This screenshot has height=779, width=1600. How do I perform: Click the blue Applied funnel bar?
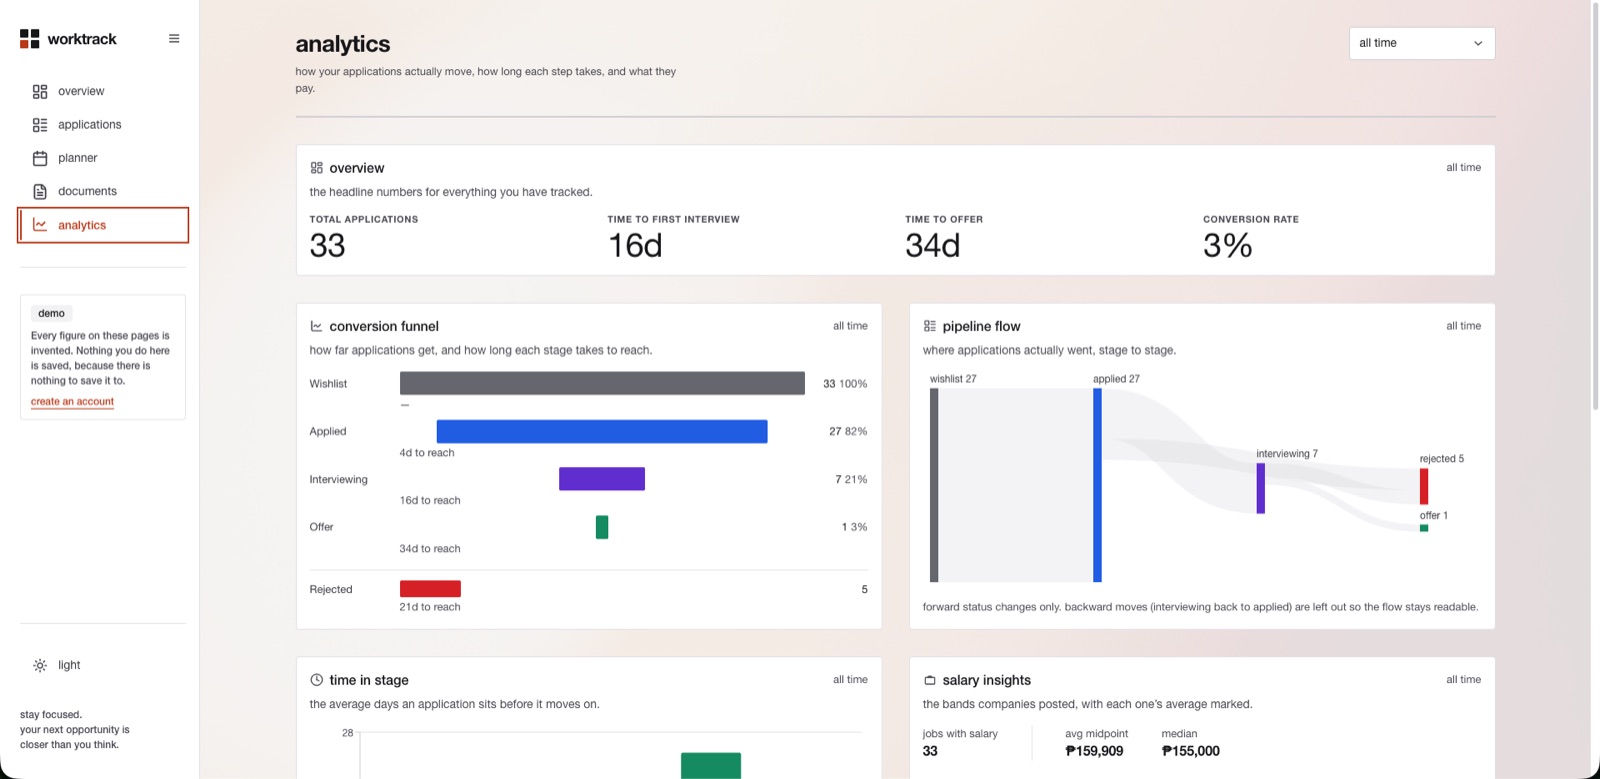[602, 431]
